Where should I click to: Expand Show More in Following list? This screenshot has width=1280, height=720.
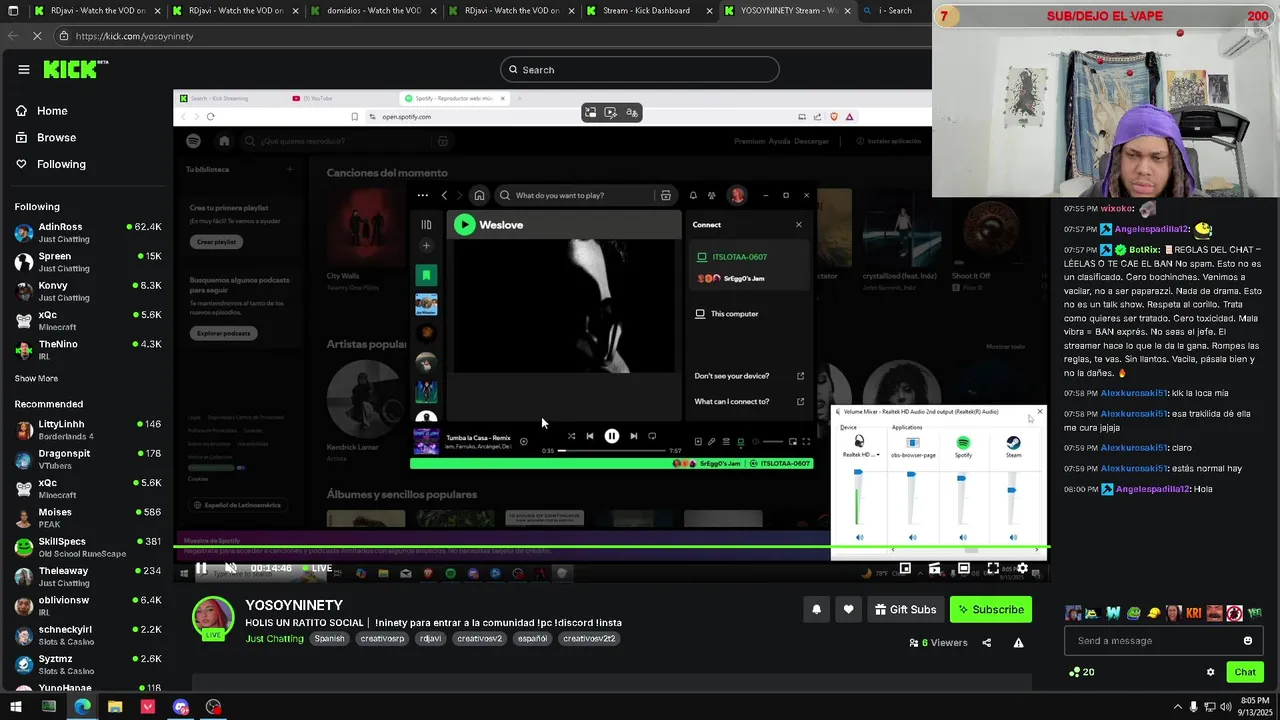click(36, 379)
